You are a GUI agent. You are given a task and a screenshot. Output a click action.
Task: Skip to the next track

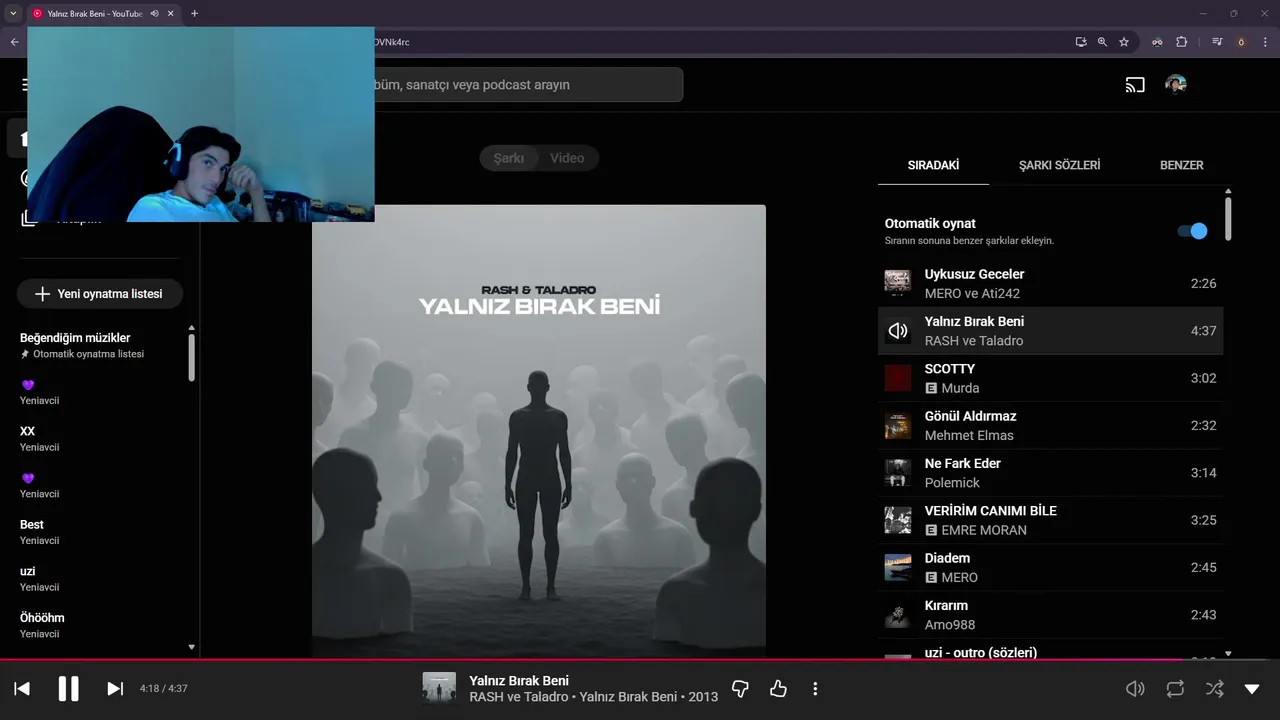(x=115, y=688)
